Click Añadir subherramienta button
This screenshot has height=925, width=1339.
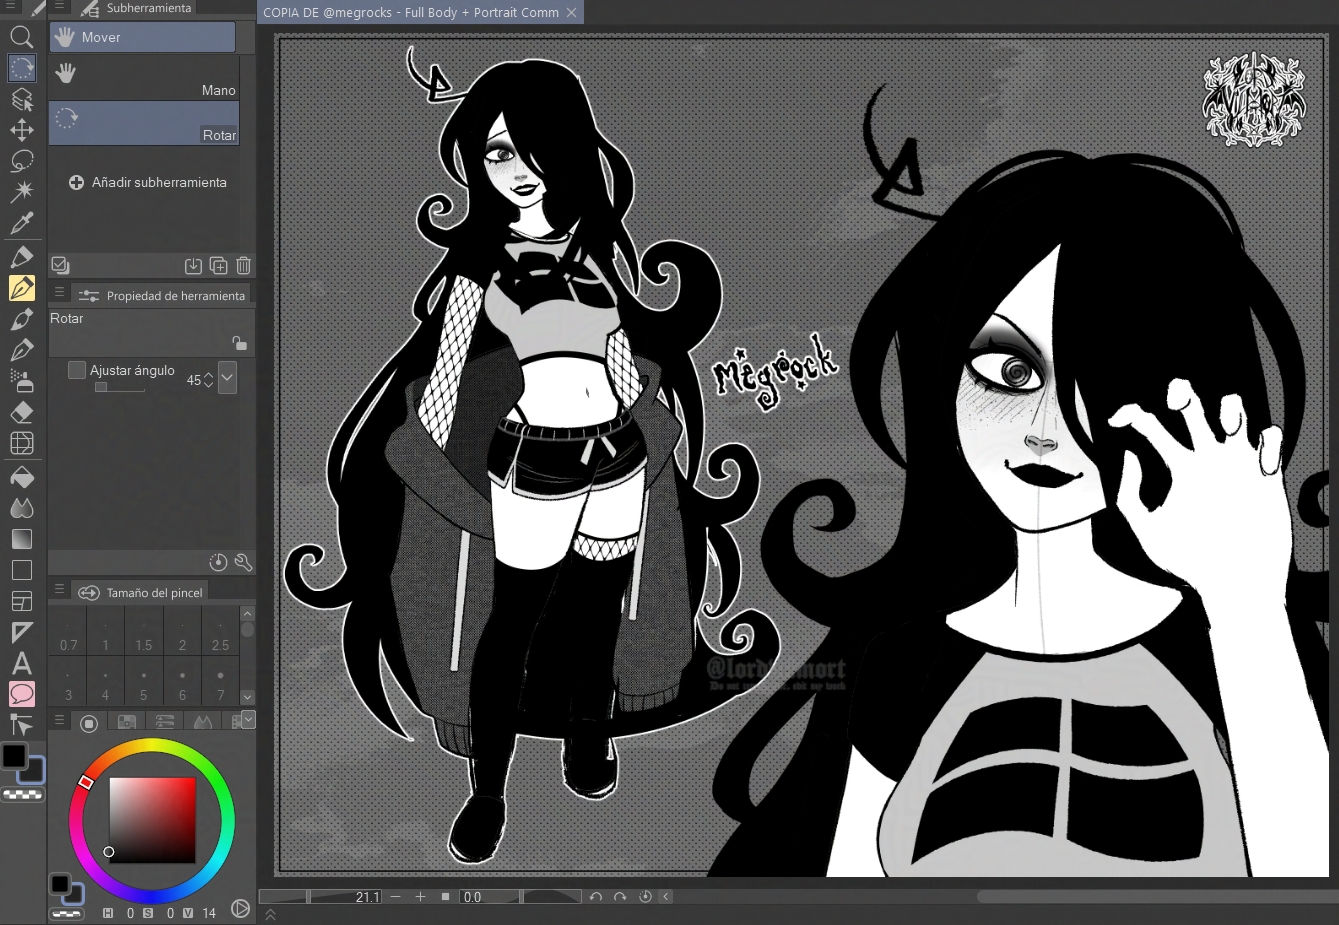click(148, 182)
